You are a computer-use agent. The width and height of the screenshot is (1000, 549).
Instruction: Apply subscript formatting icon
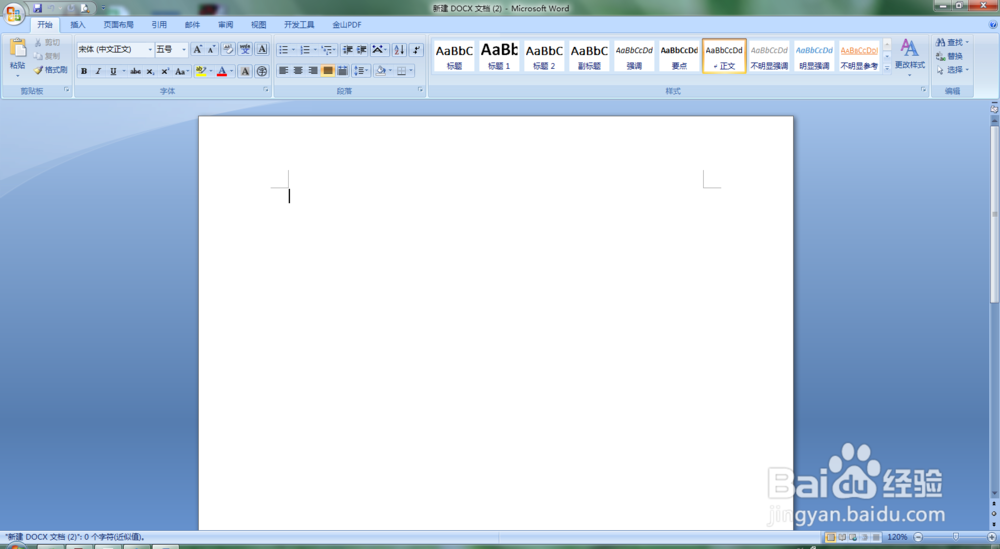coord(151,71)
